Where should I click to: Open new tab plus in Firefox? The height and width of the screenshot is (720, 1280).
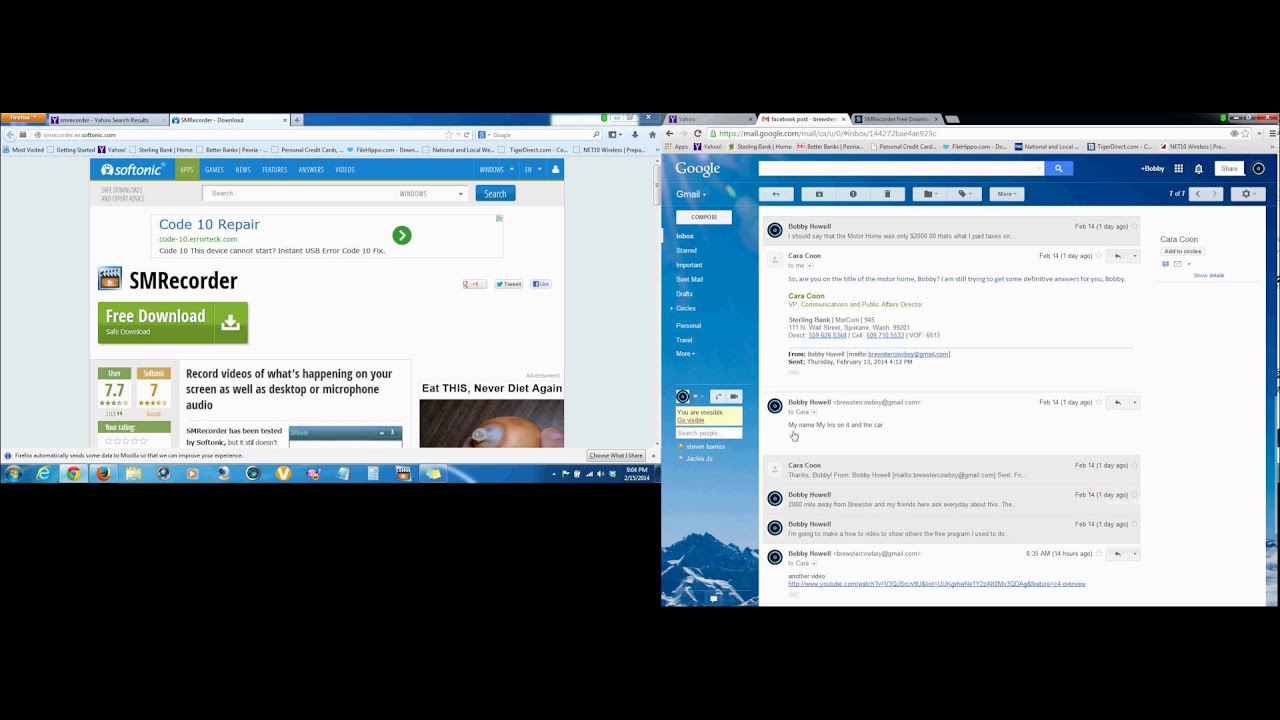pyautogui.click(x=297, y=120)
